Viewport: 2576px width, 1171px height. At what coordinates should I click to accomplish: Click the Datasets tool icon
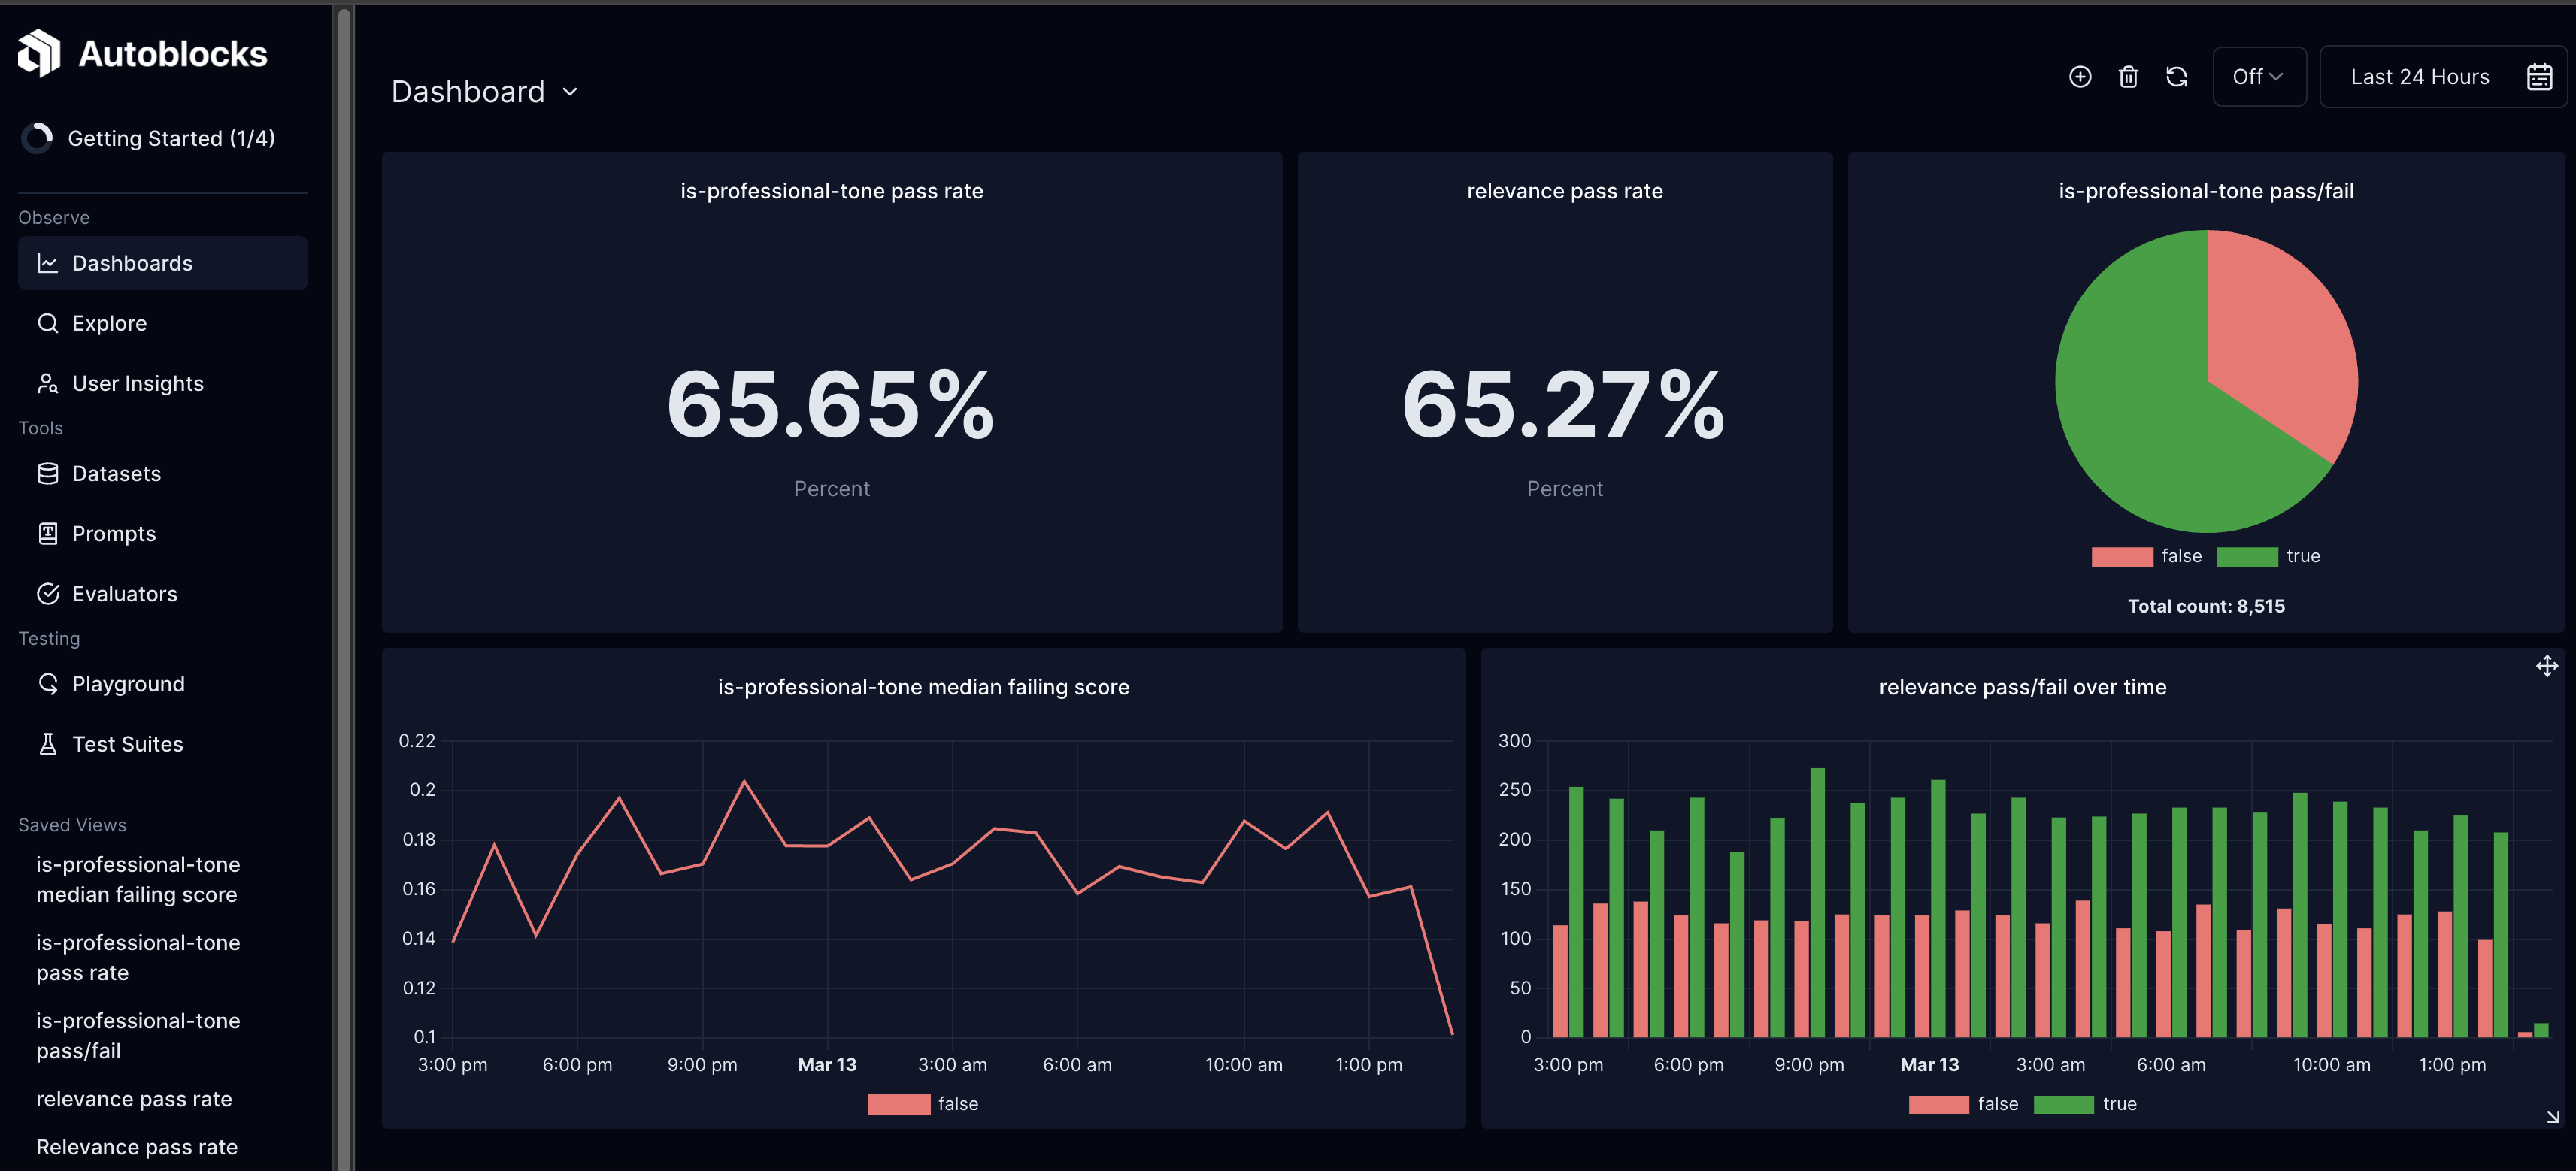tap(44, 473)
